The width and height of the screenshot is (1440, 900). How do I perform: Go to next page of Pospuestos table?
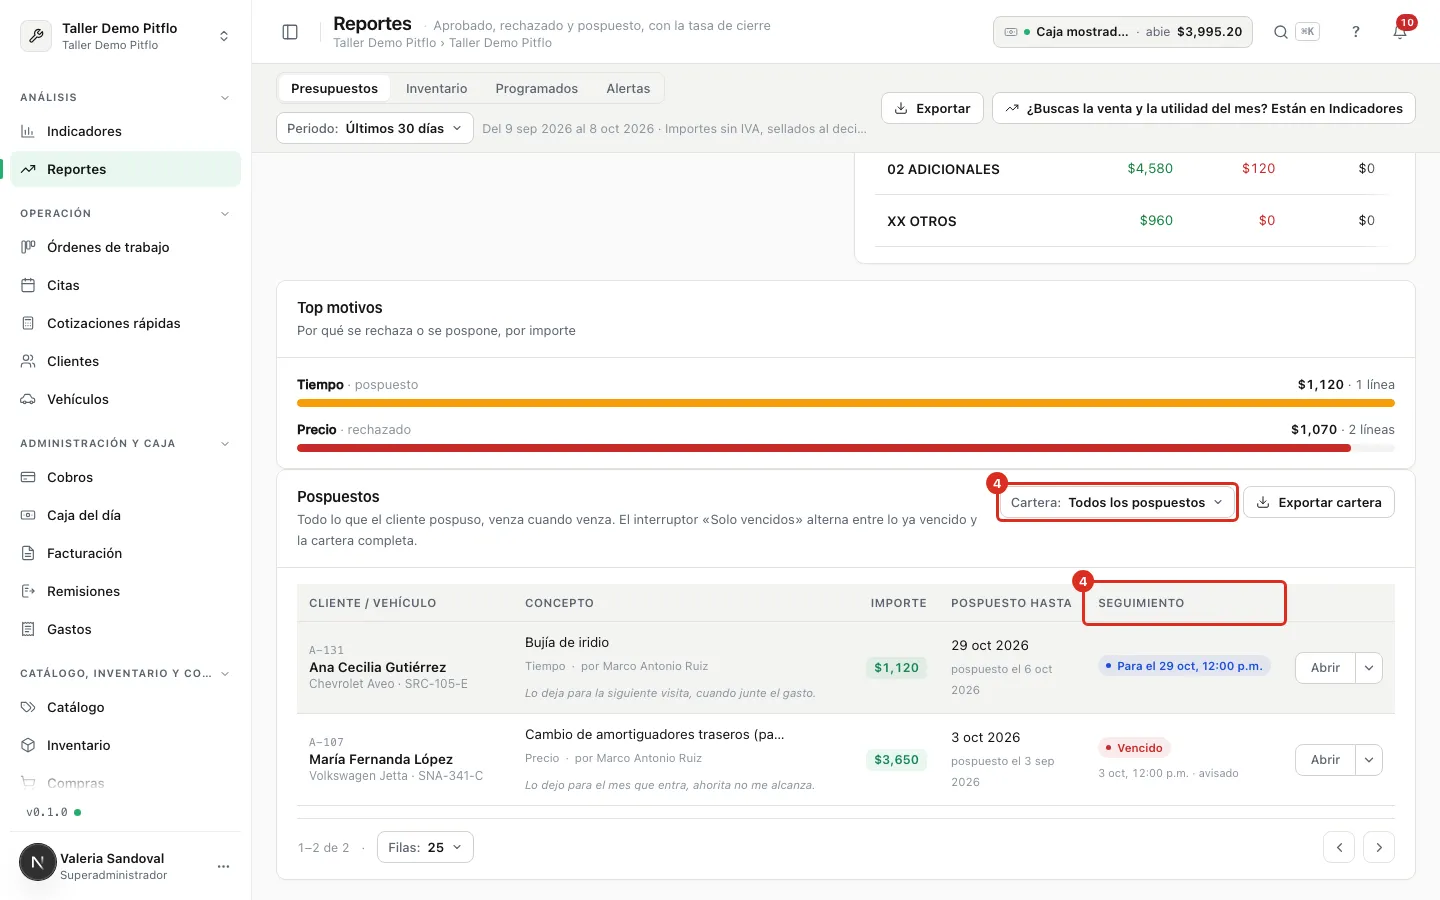[1379, 847]
